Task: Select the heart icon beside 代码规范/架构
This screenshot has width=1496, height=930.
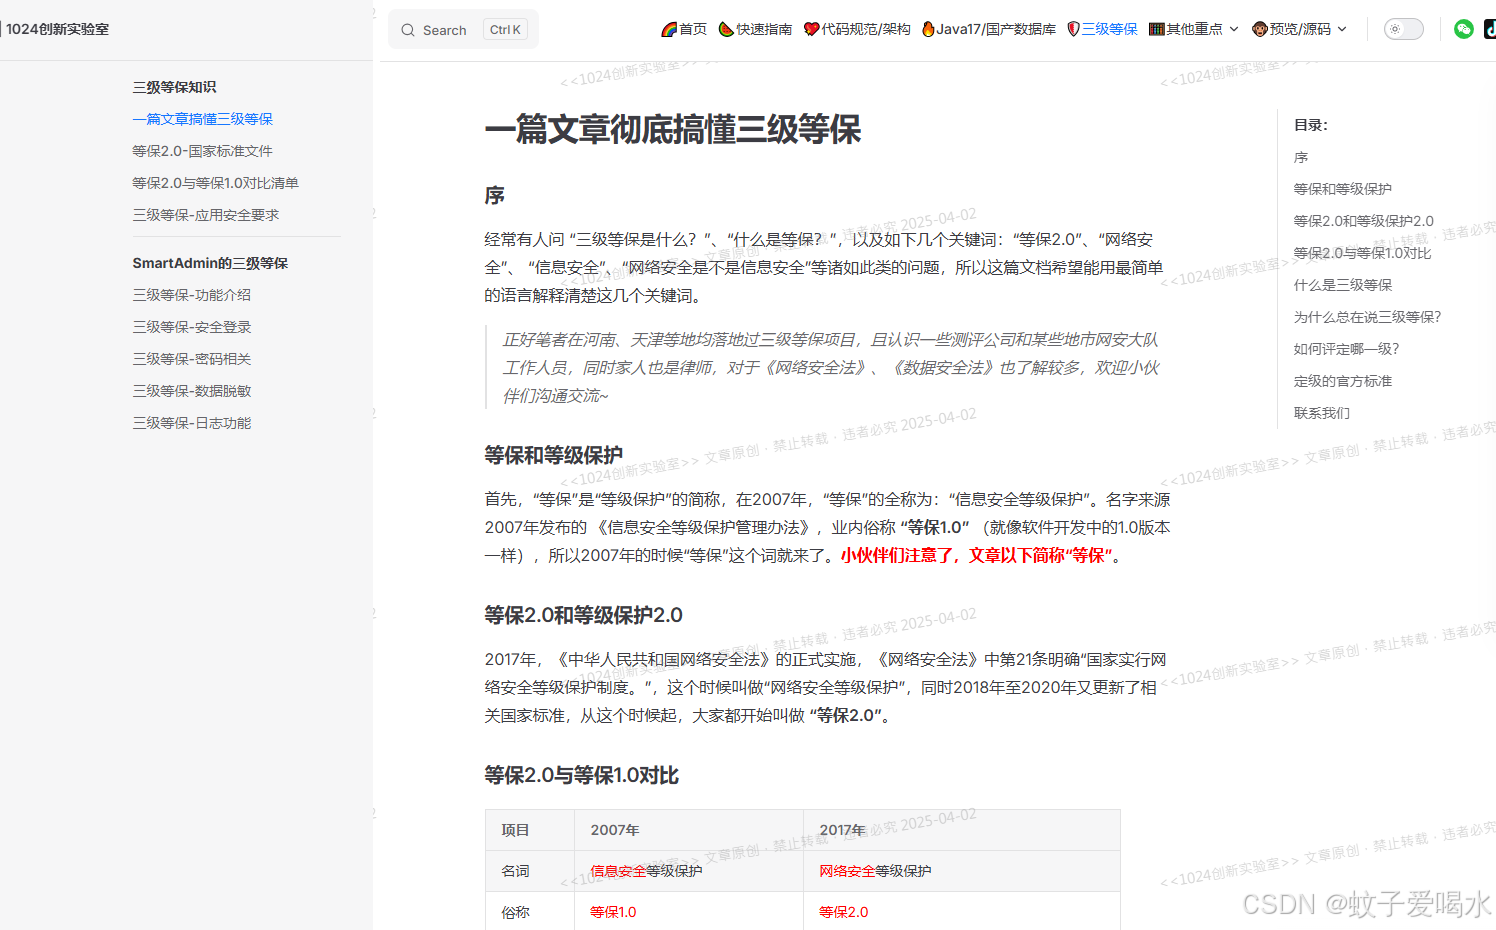Action: pos(810,29)
